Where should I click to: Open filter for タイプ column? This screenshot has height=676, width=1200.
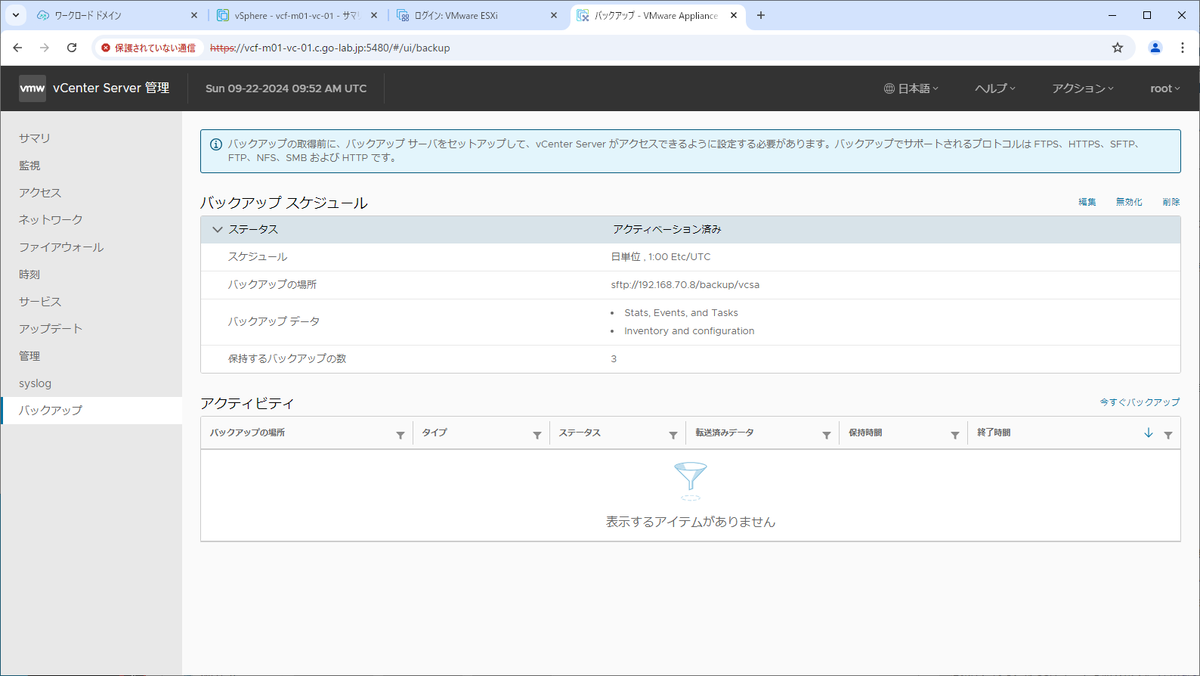point(537,435)
